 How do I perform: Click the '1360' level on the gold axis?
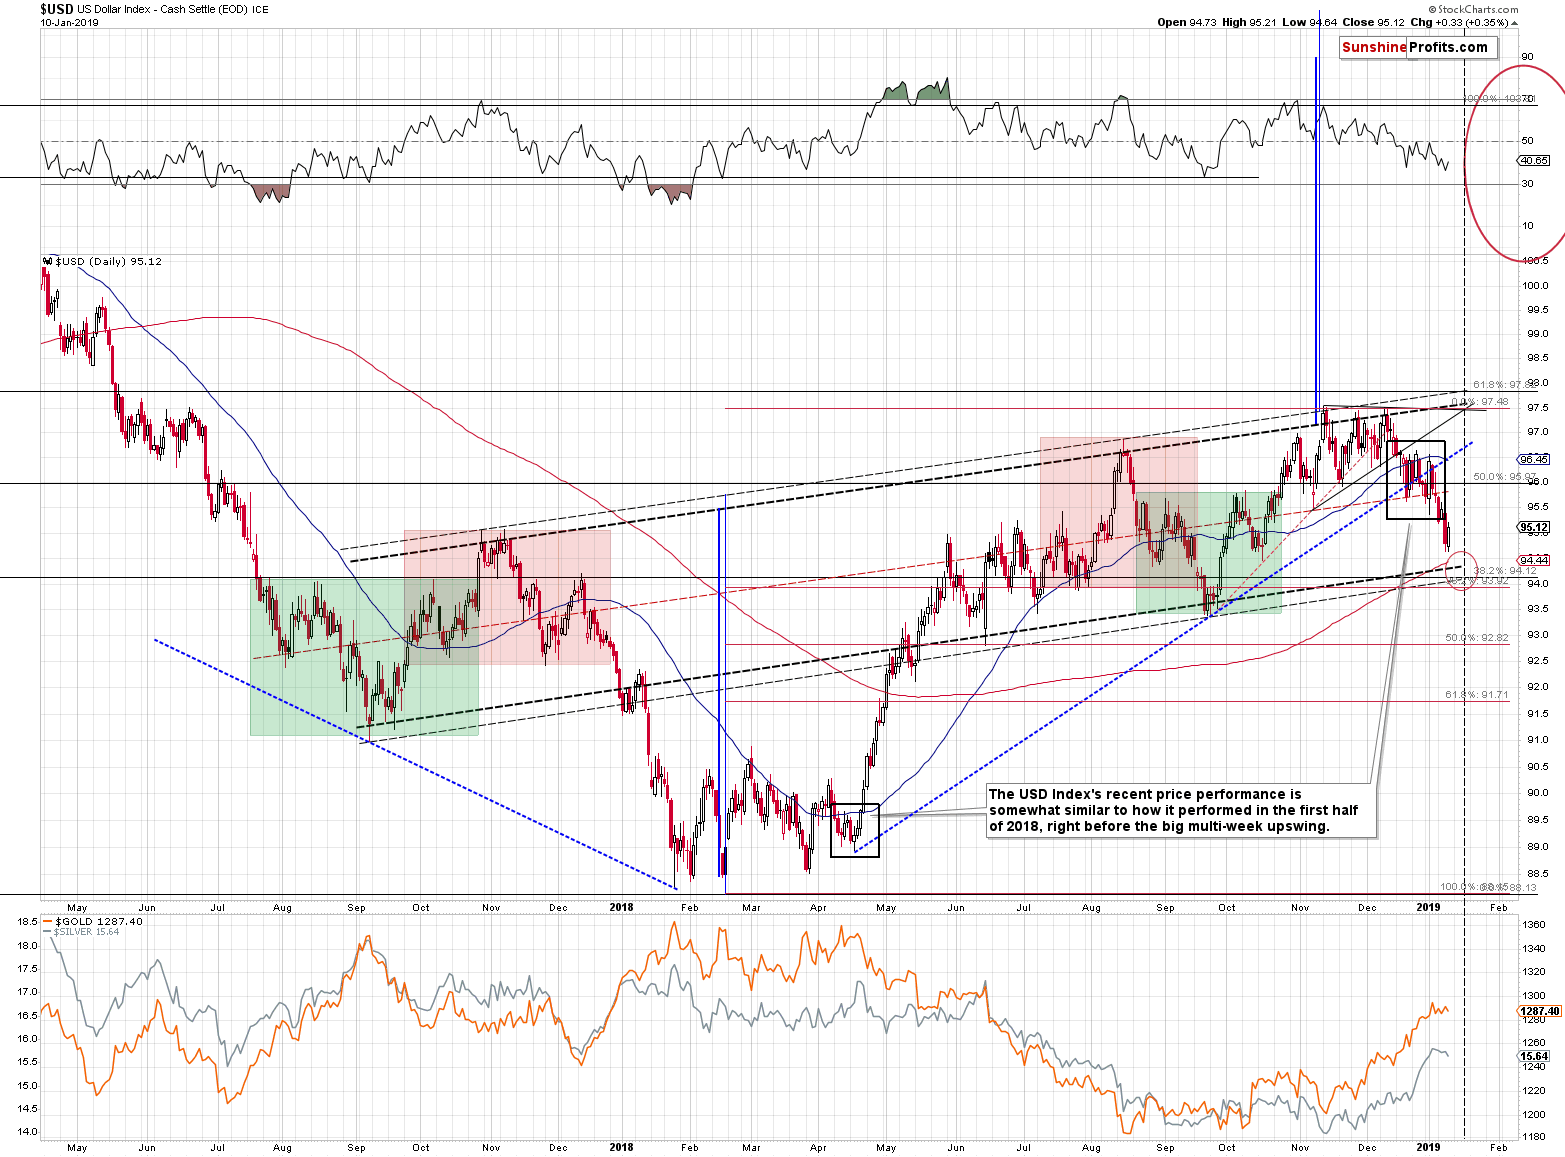tap(1532, 924)
